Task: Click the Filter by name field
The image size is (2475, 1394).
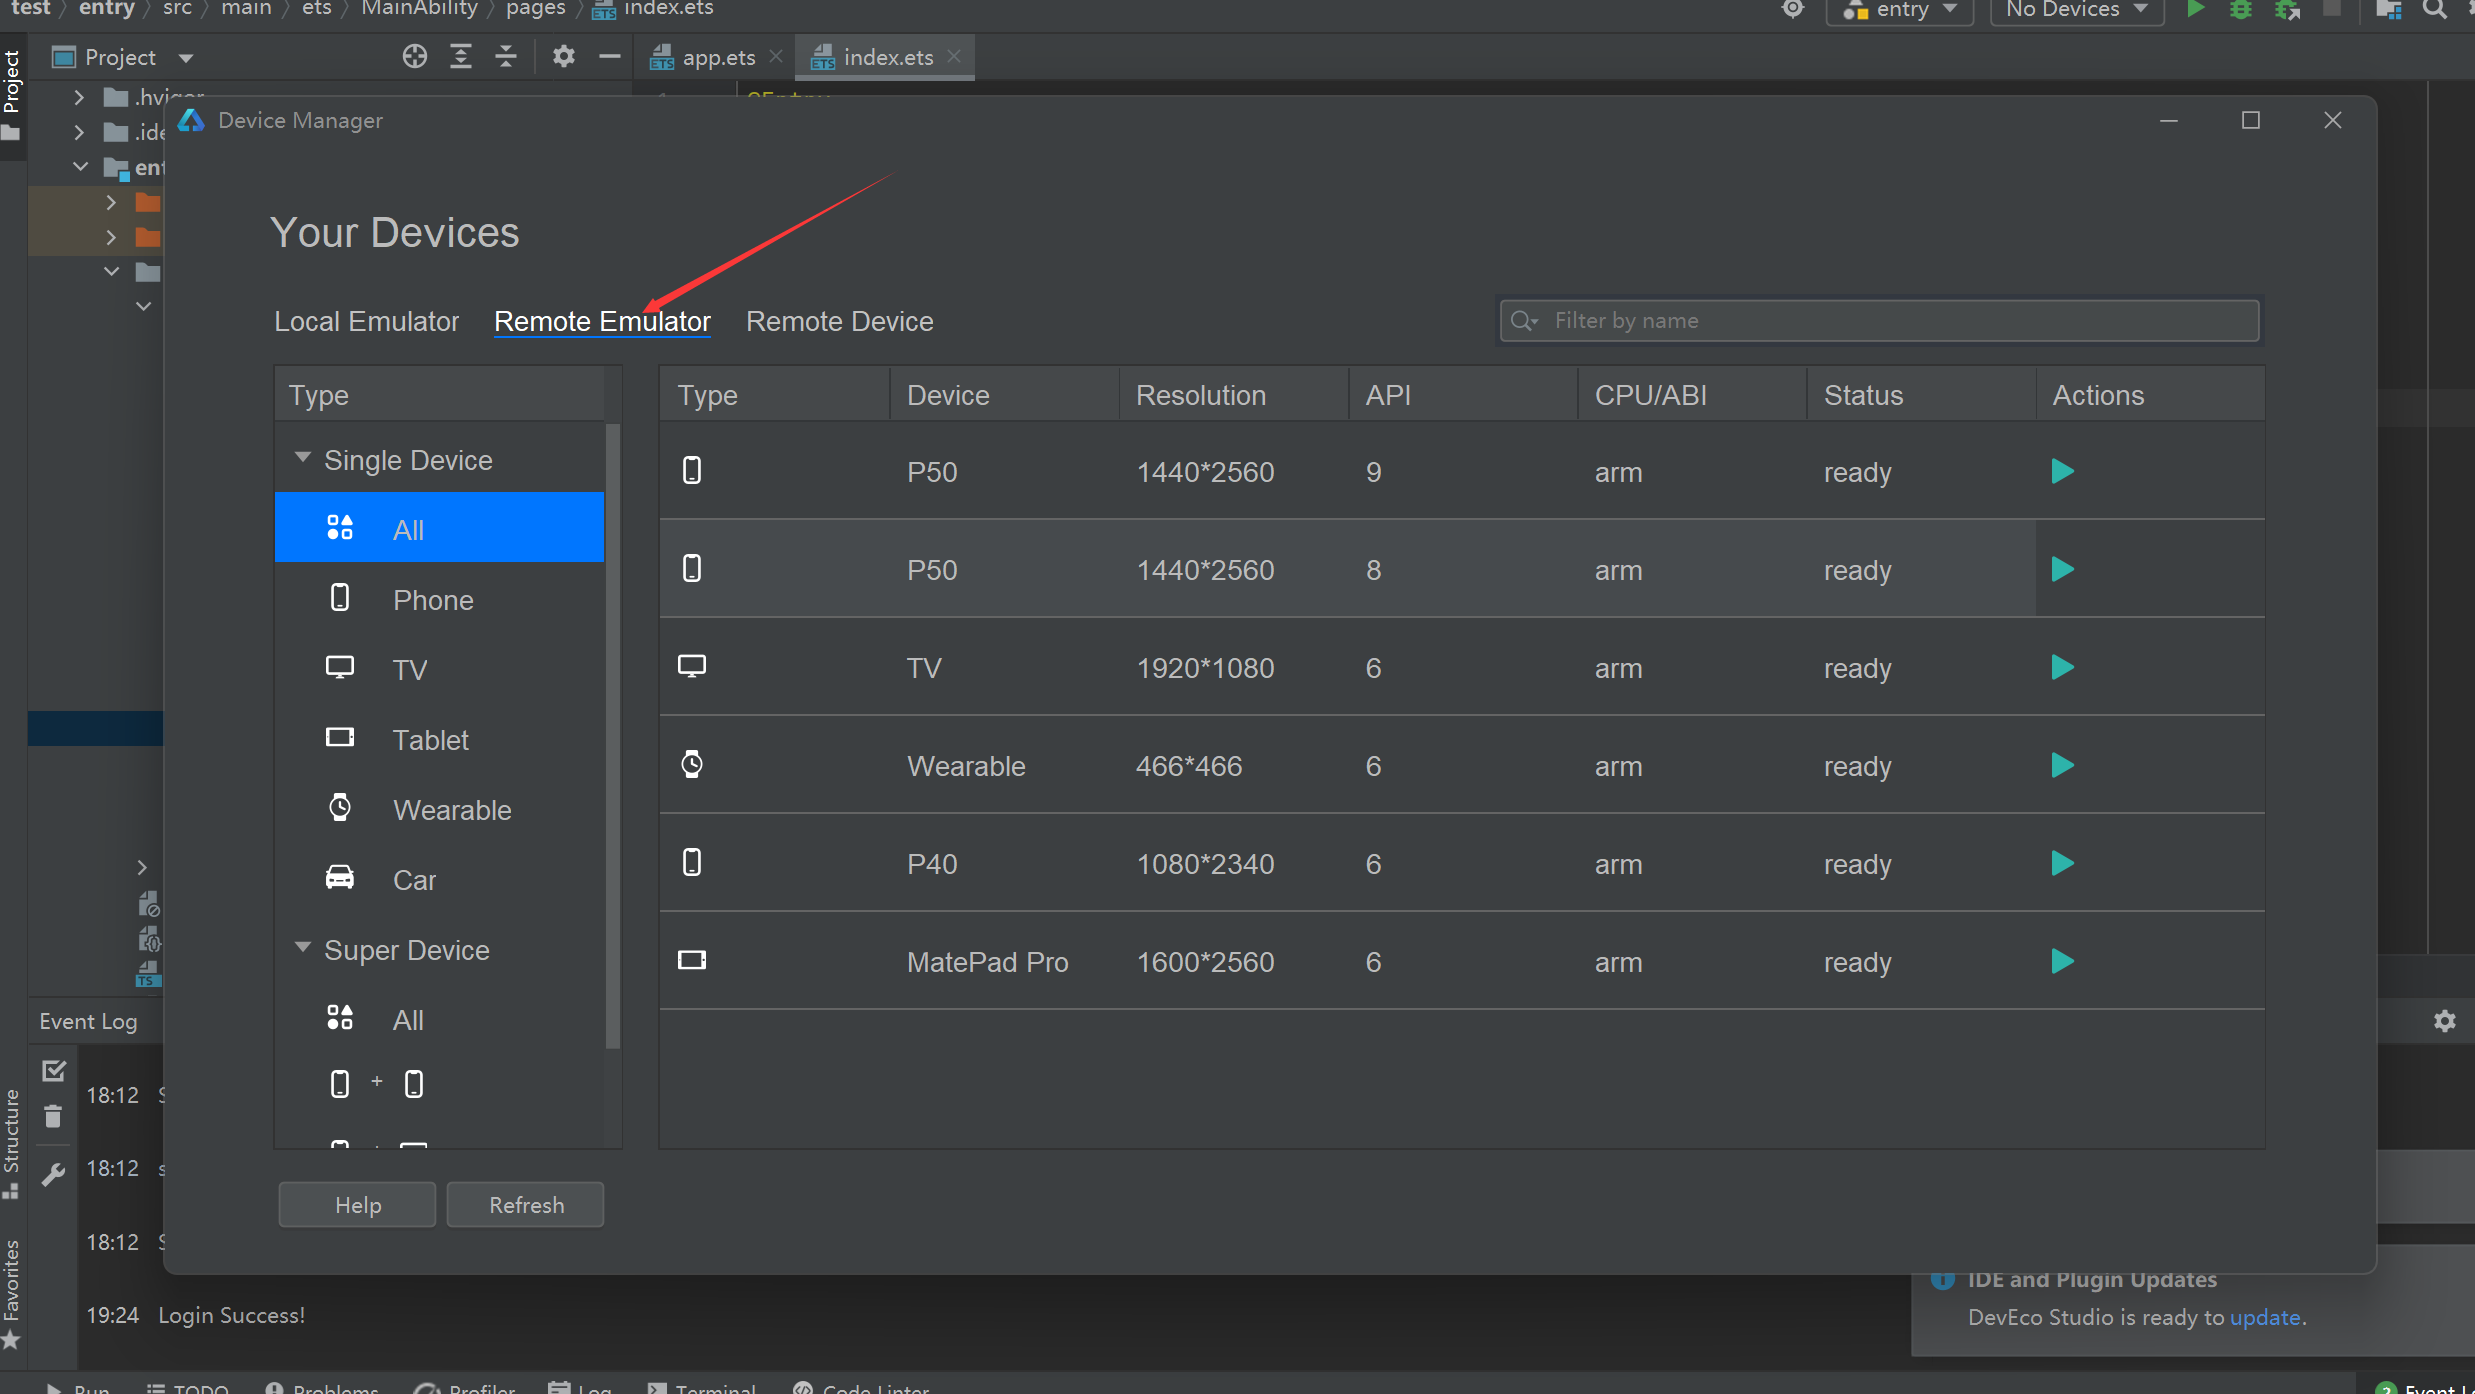Action: (1880, 321)
